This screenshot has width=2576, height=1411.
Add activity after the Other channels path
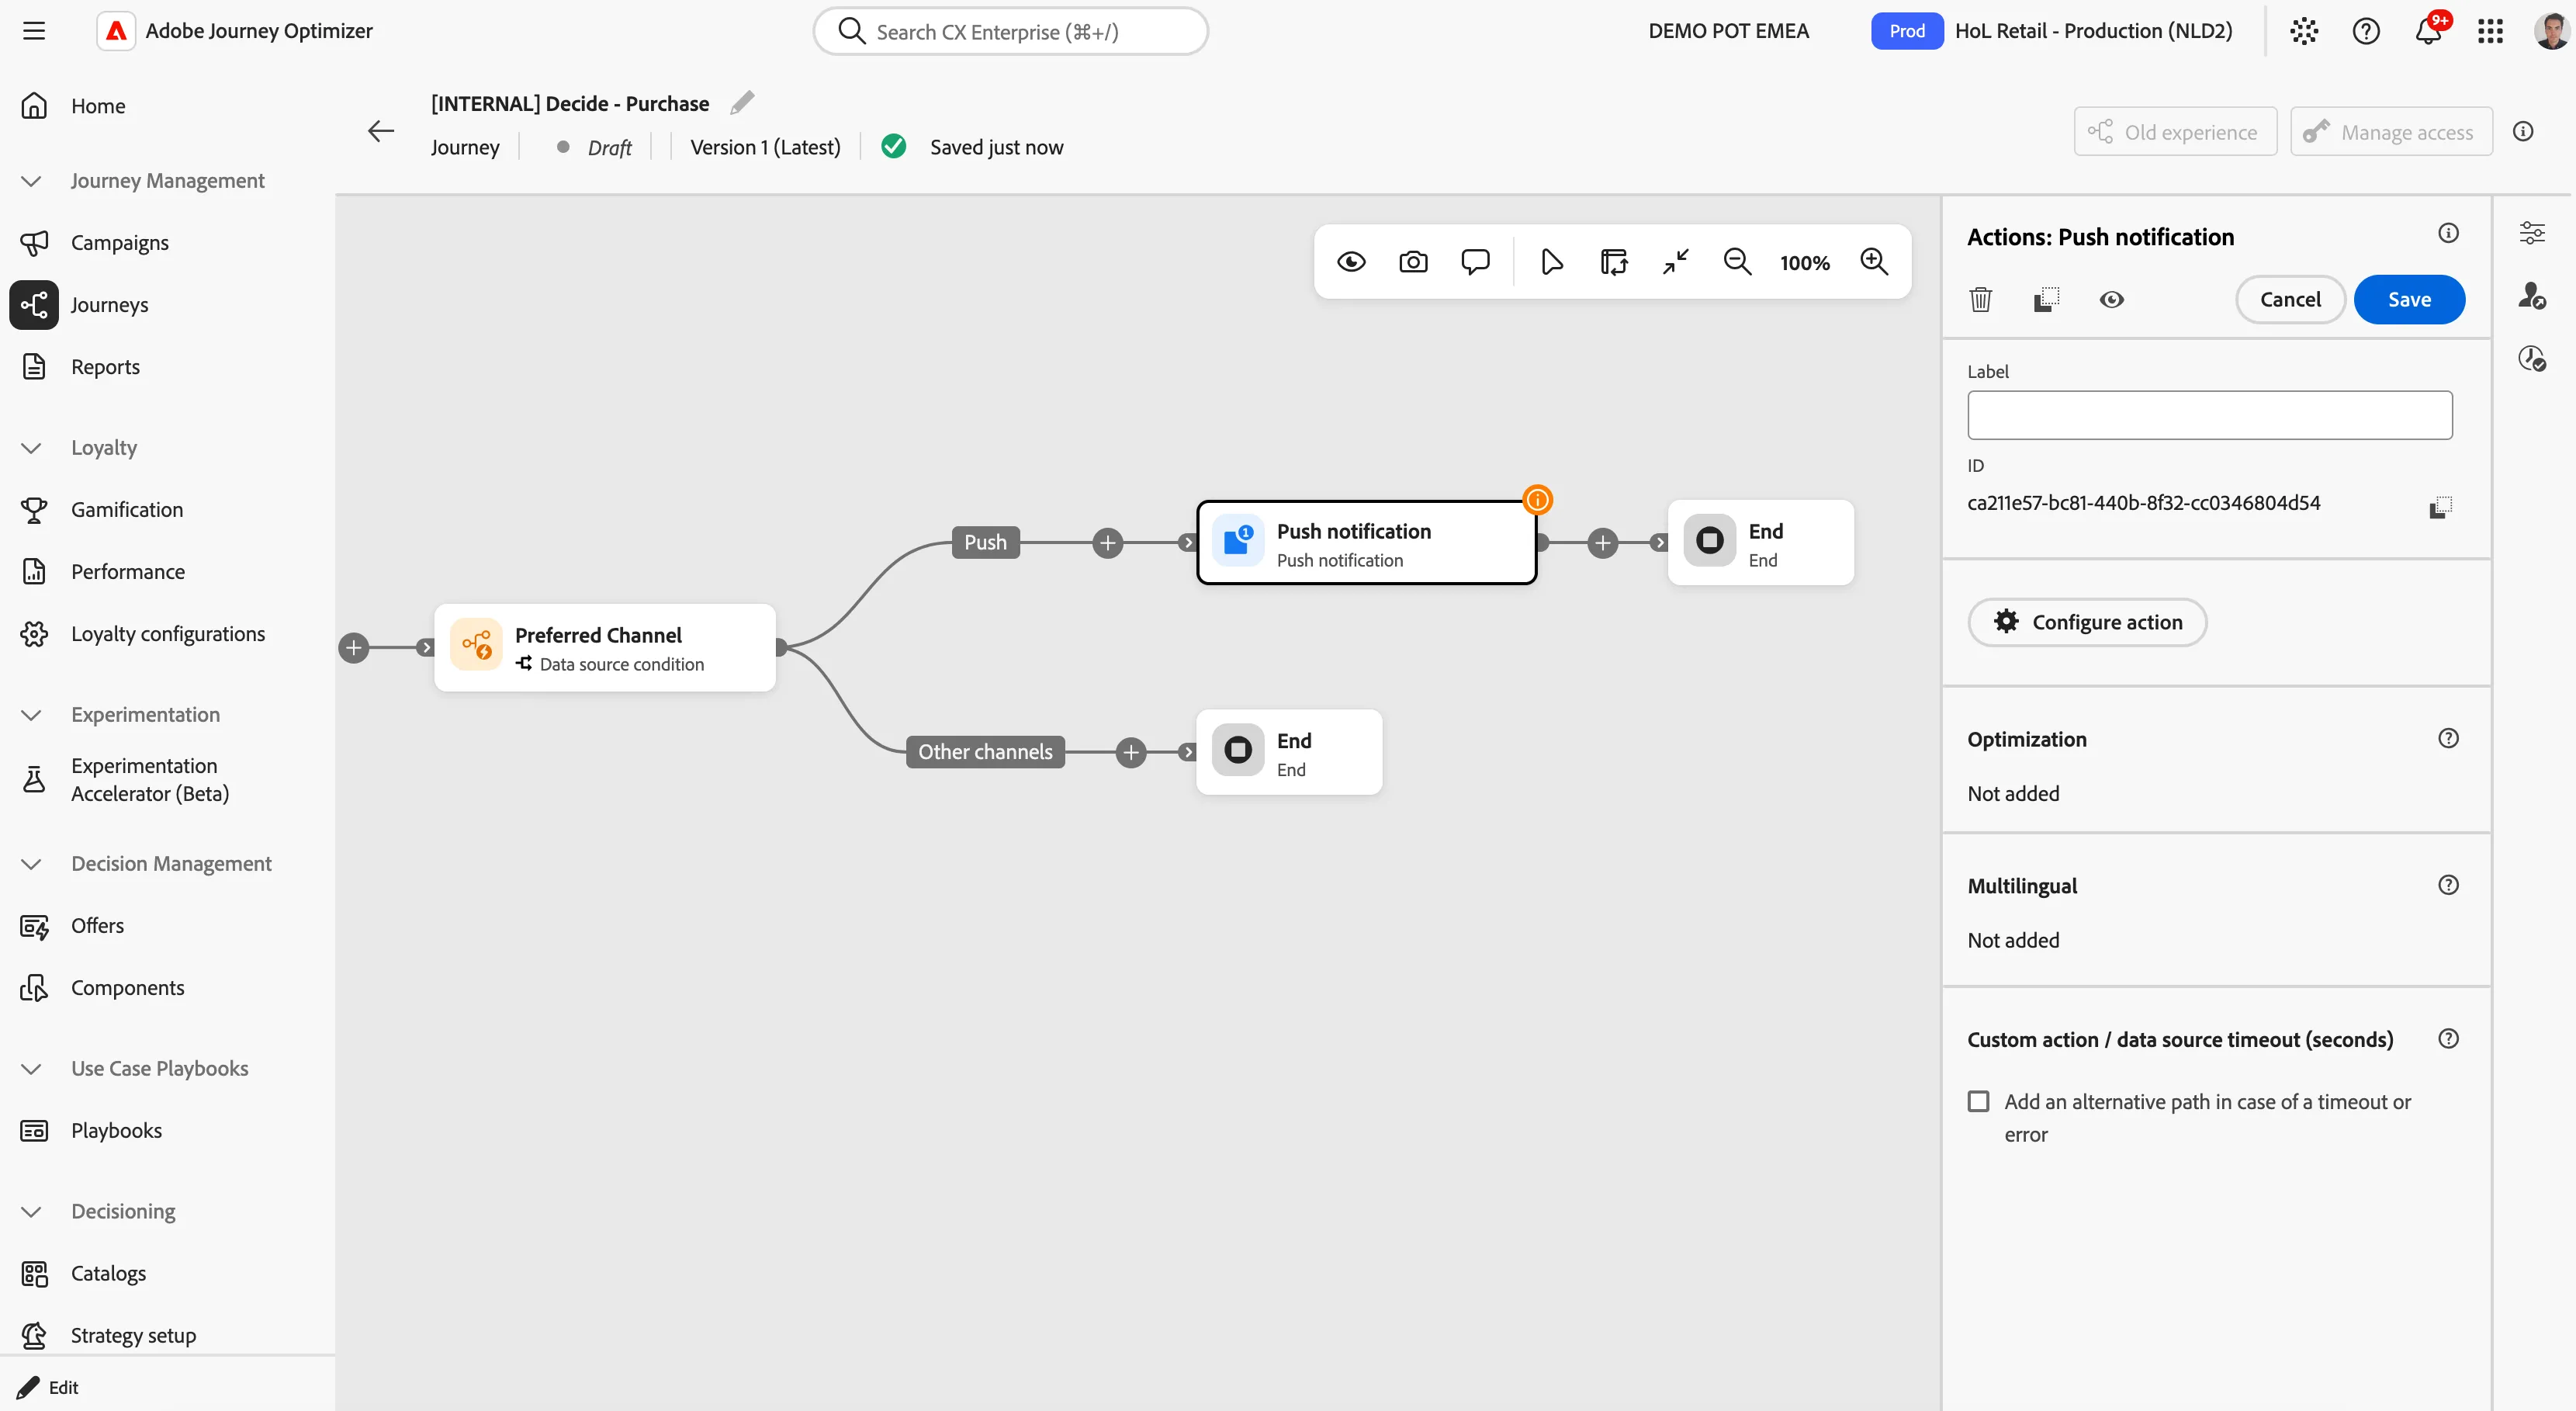(x=1131, y=752)
